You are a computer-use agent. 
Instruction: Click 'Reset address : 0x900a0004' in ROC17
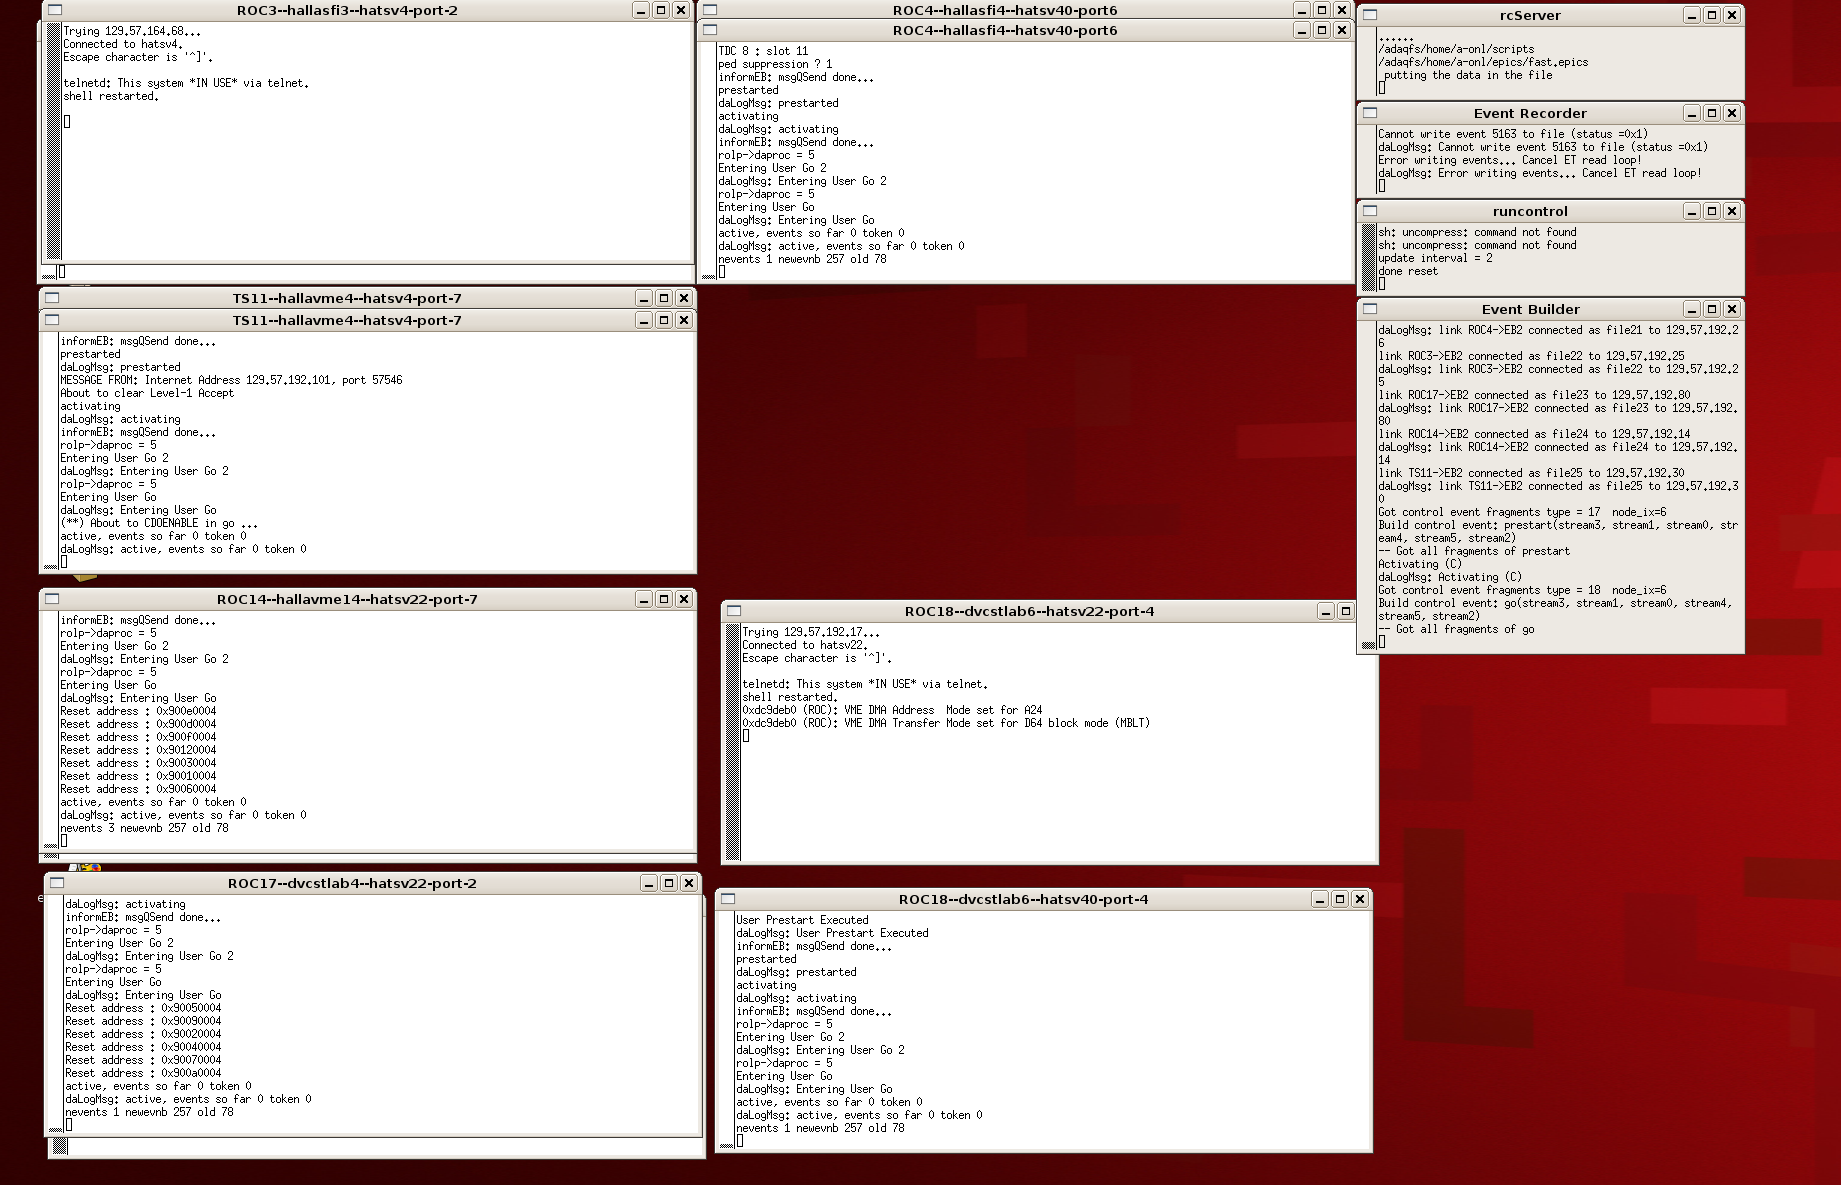coord(143,1073)
